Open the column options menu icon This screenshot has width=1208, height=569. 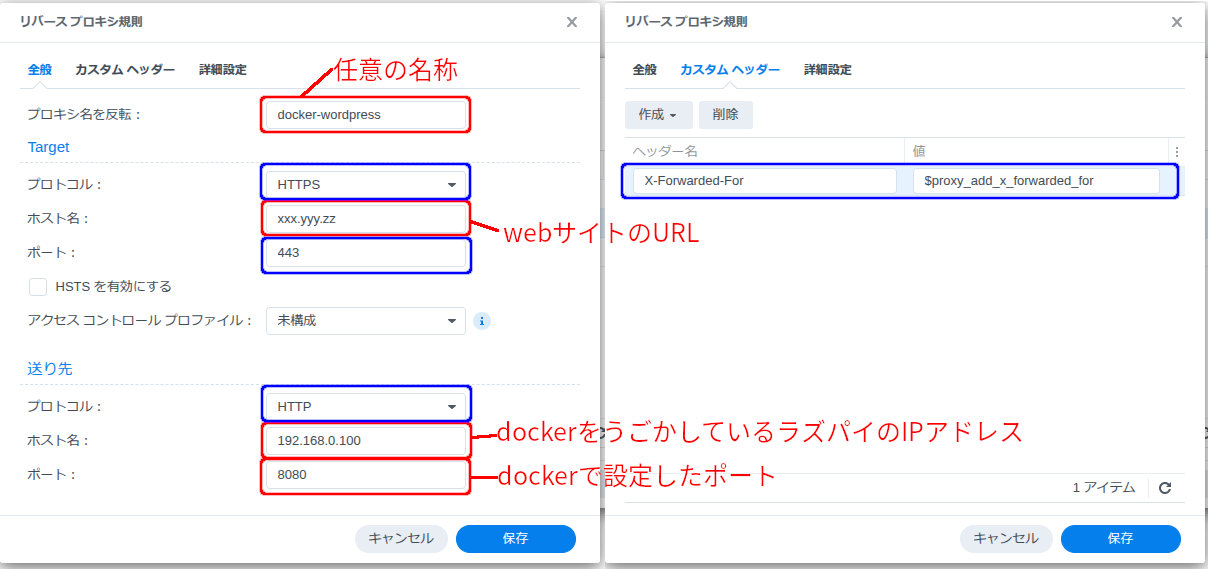click(x=1176, y=151)
